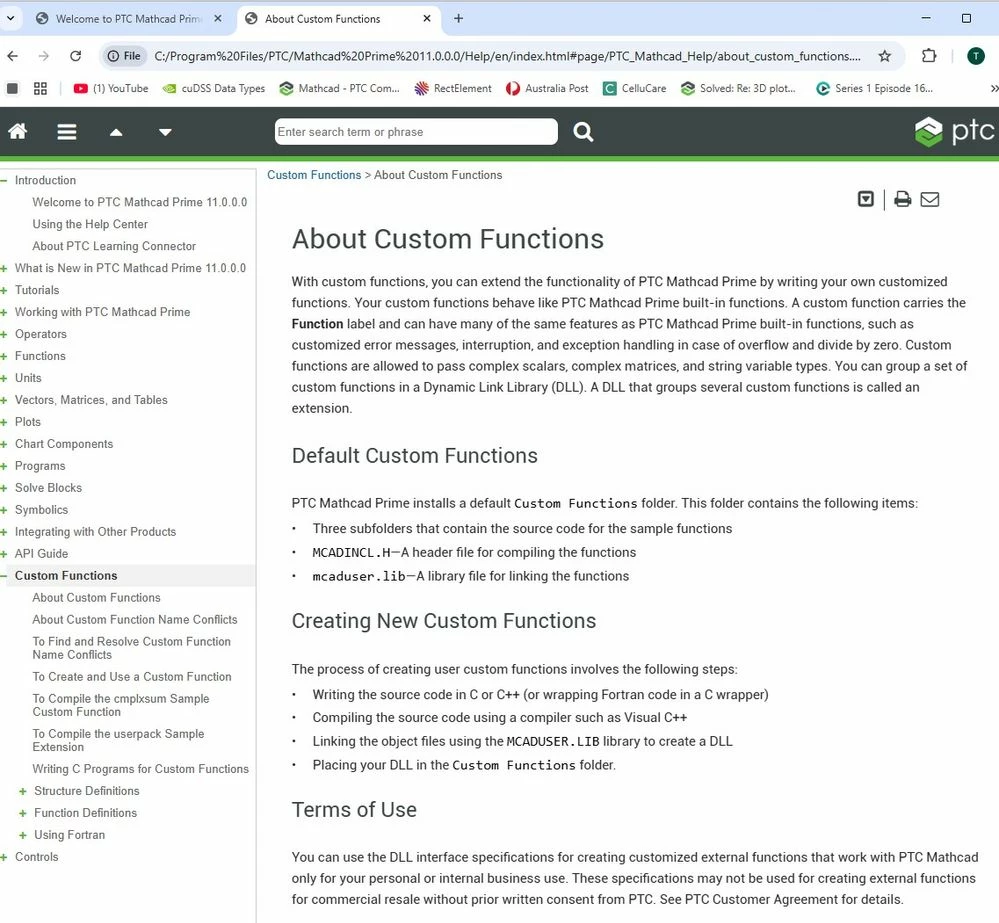Email this help page

[x=930, y=199]
